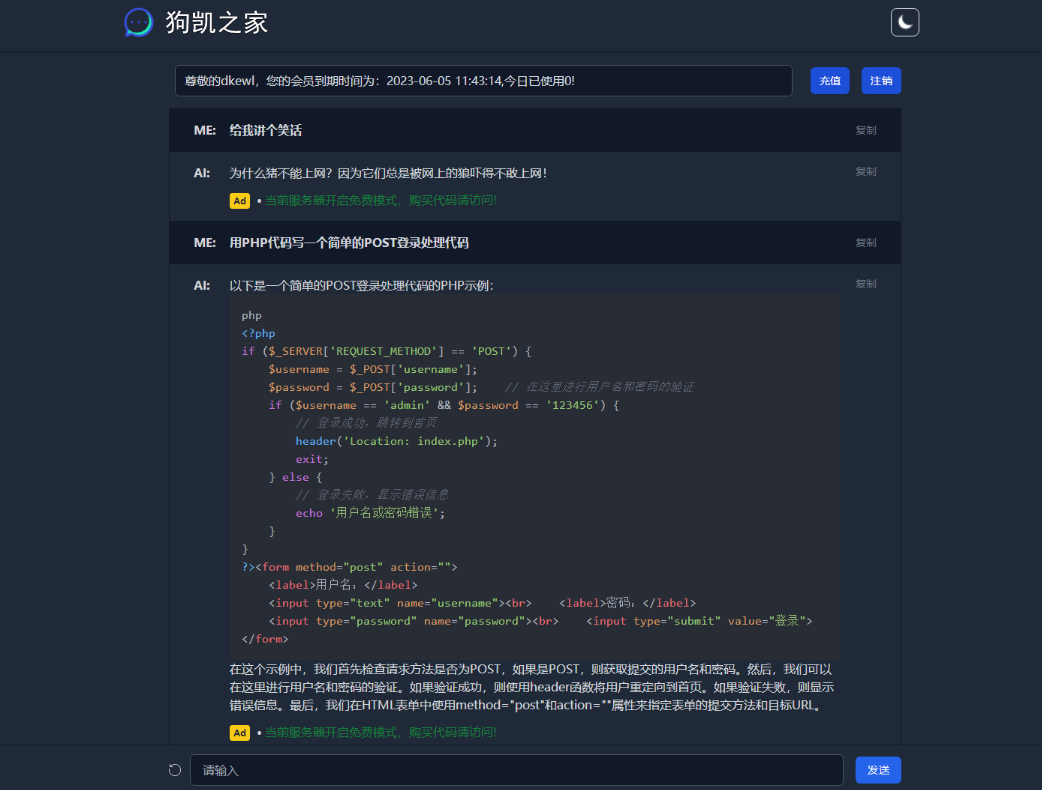Click the 请输入 message input field
This screenshot has width=1042, height=790.
(x=516, y=770)
